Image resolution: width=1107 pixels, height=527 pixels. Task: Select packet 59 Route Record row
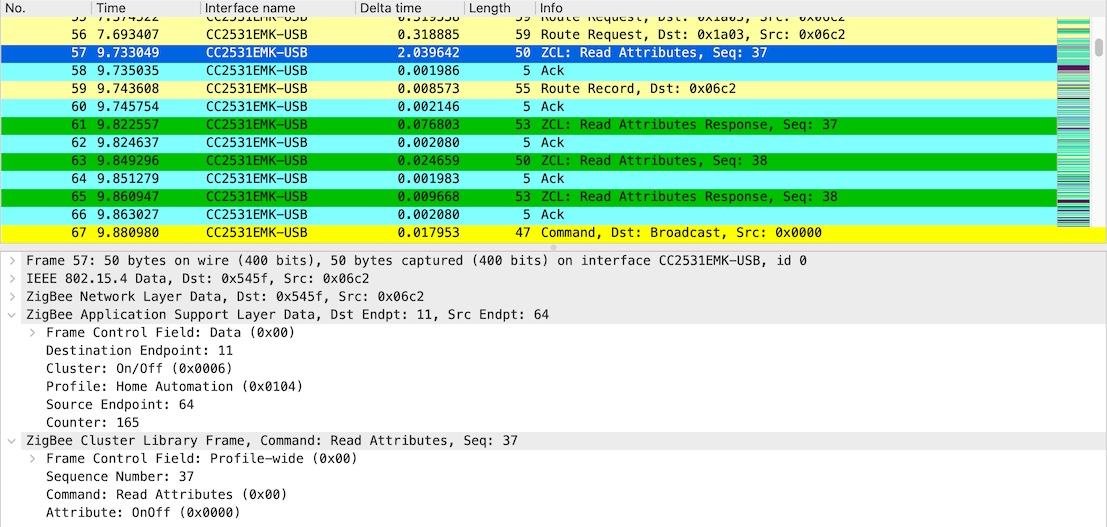point(528,89)
